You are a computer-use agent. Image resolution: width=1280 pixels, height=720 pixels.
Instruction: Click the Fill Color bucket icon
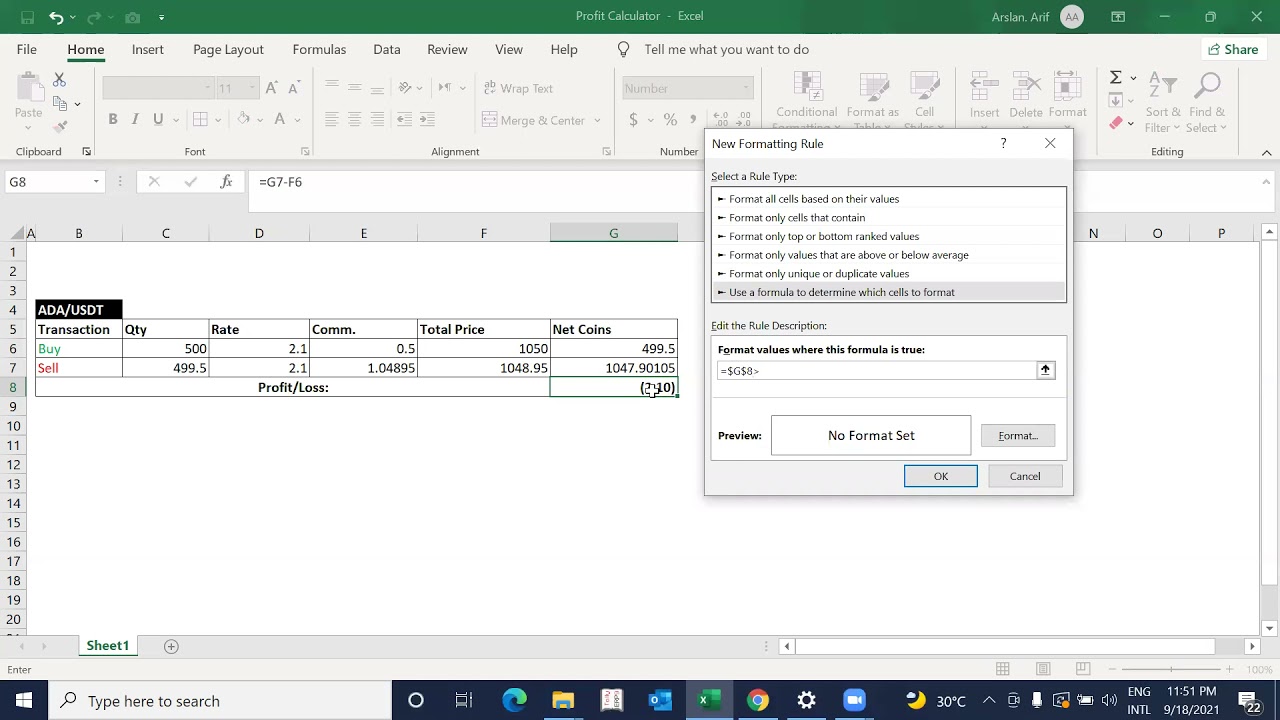coord(243,119)
